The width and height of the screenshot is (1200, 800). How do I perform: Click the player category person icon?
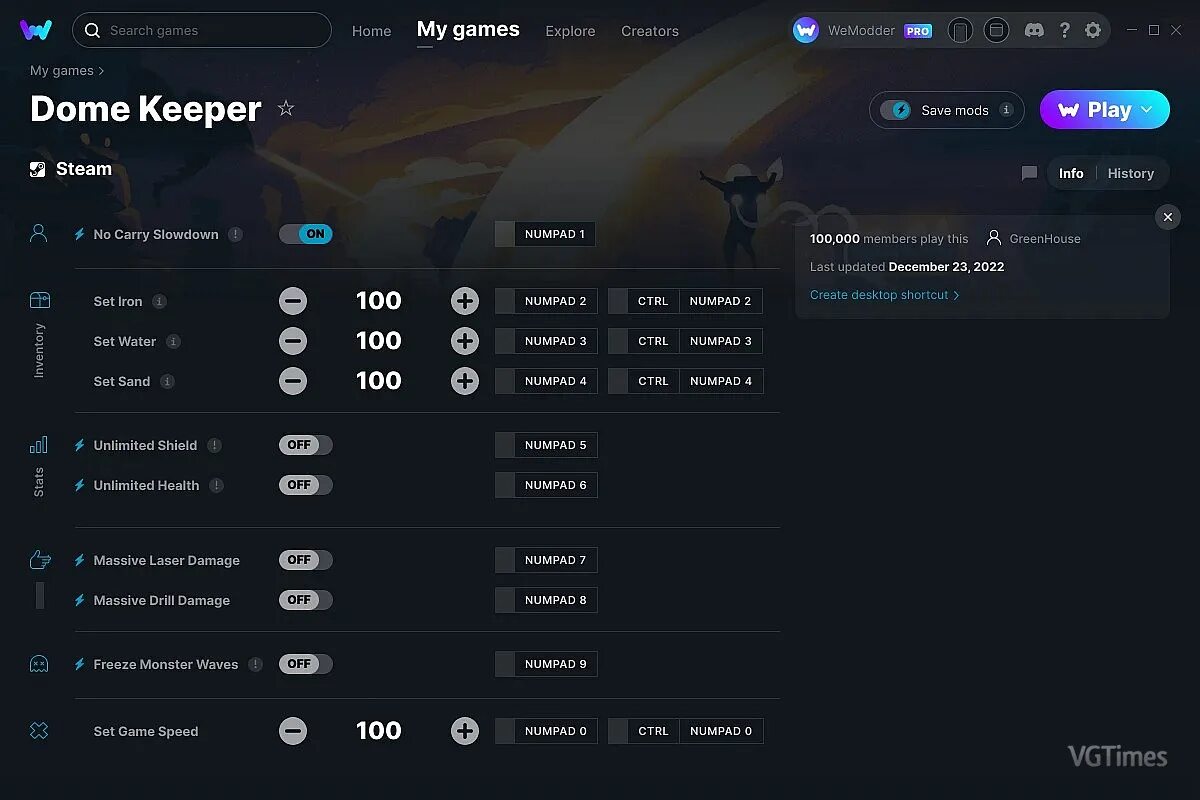[x=39, y=234]
